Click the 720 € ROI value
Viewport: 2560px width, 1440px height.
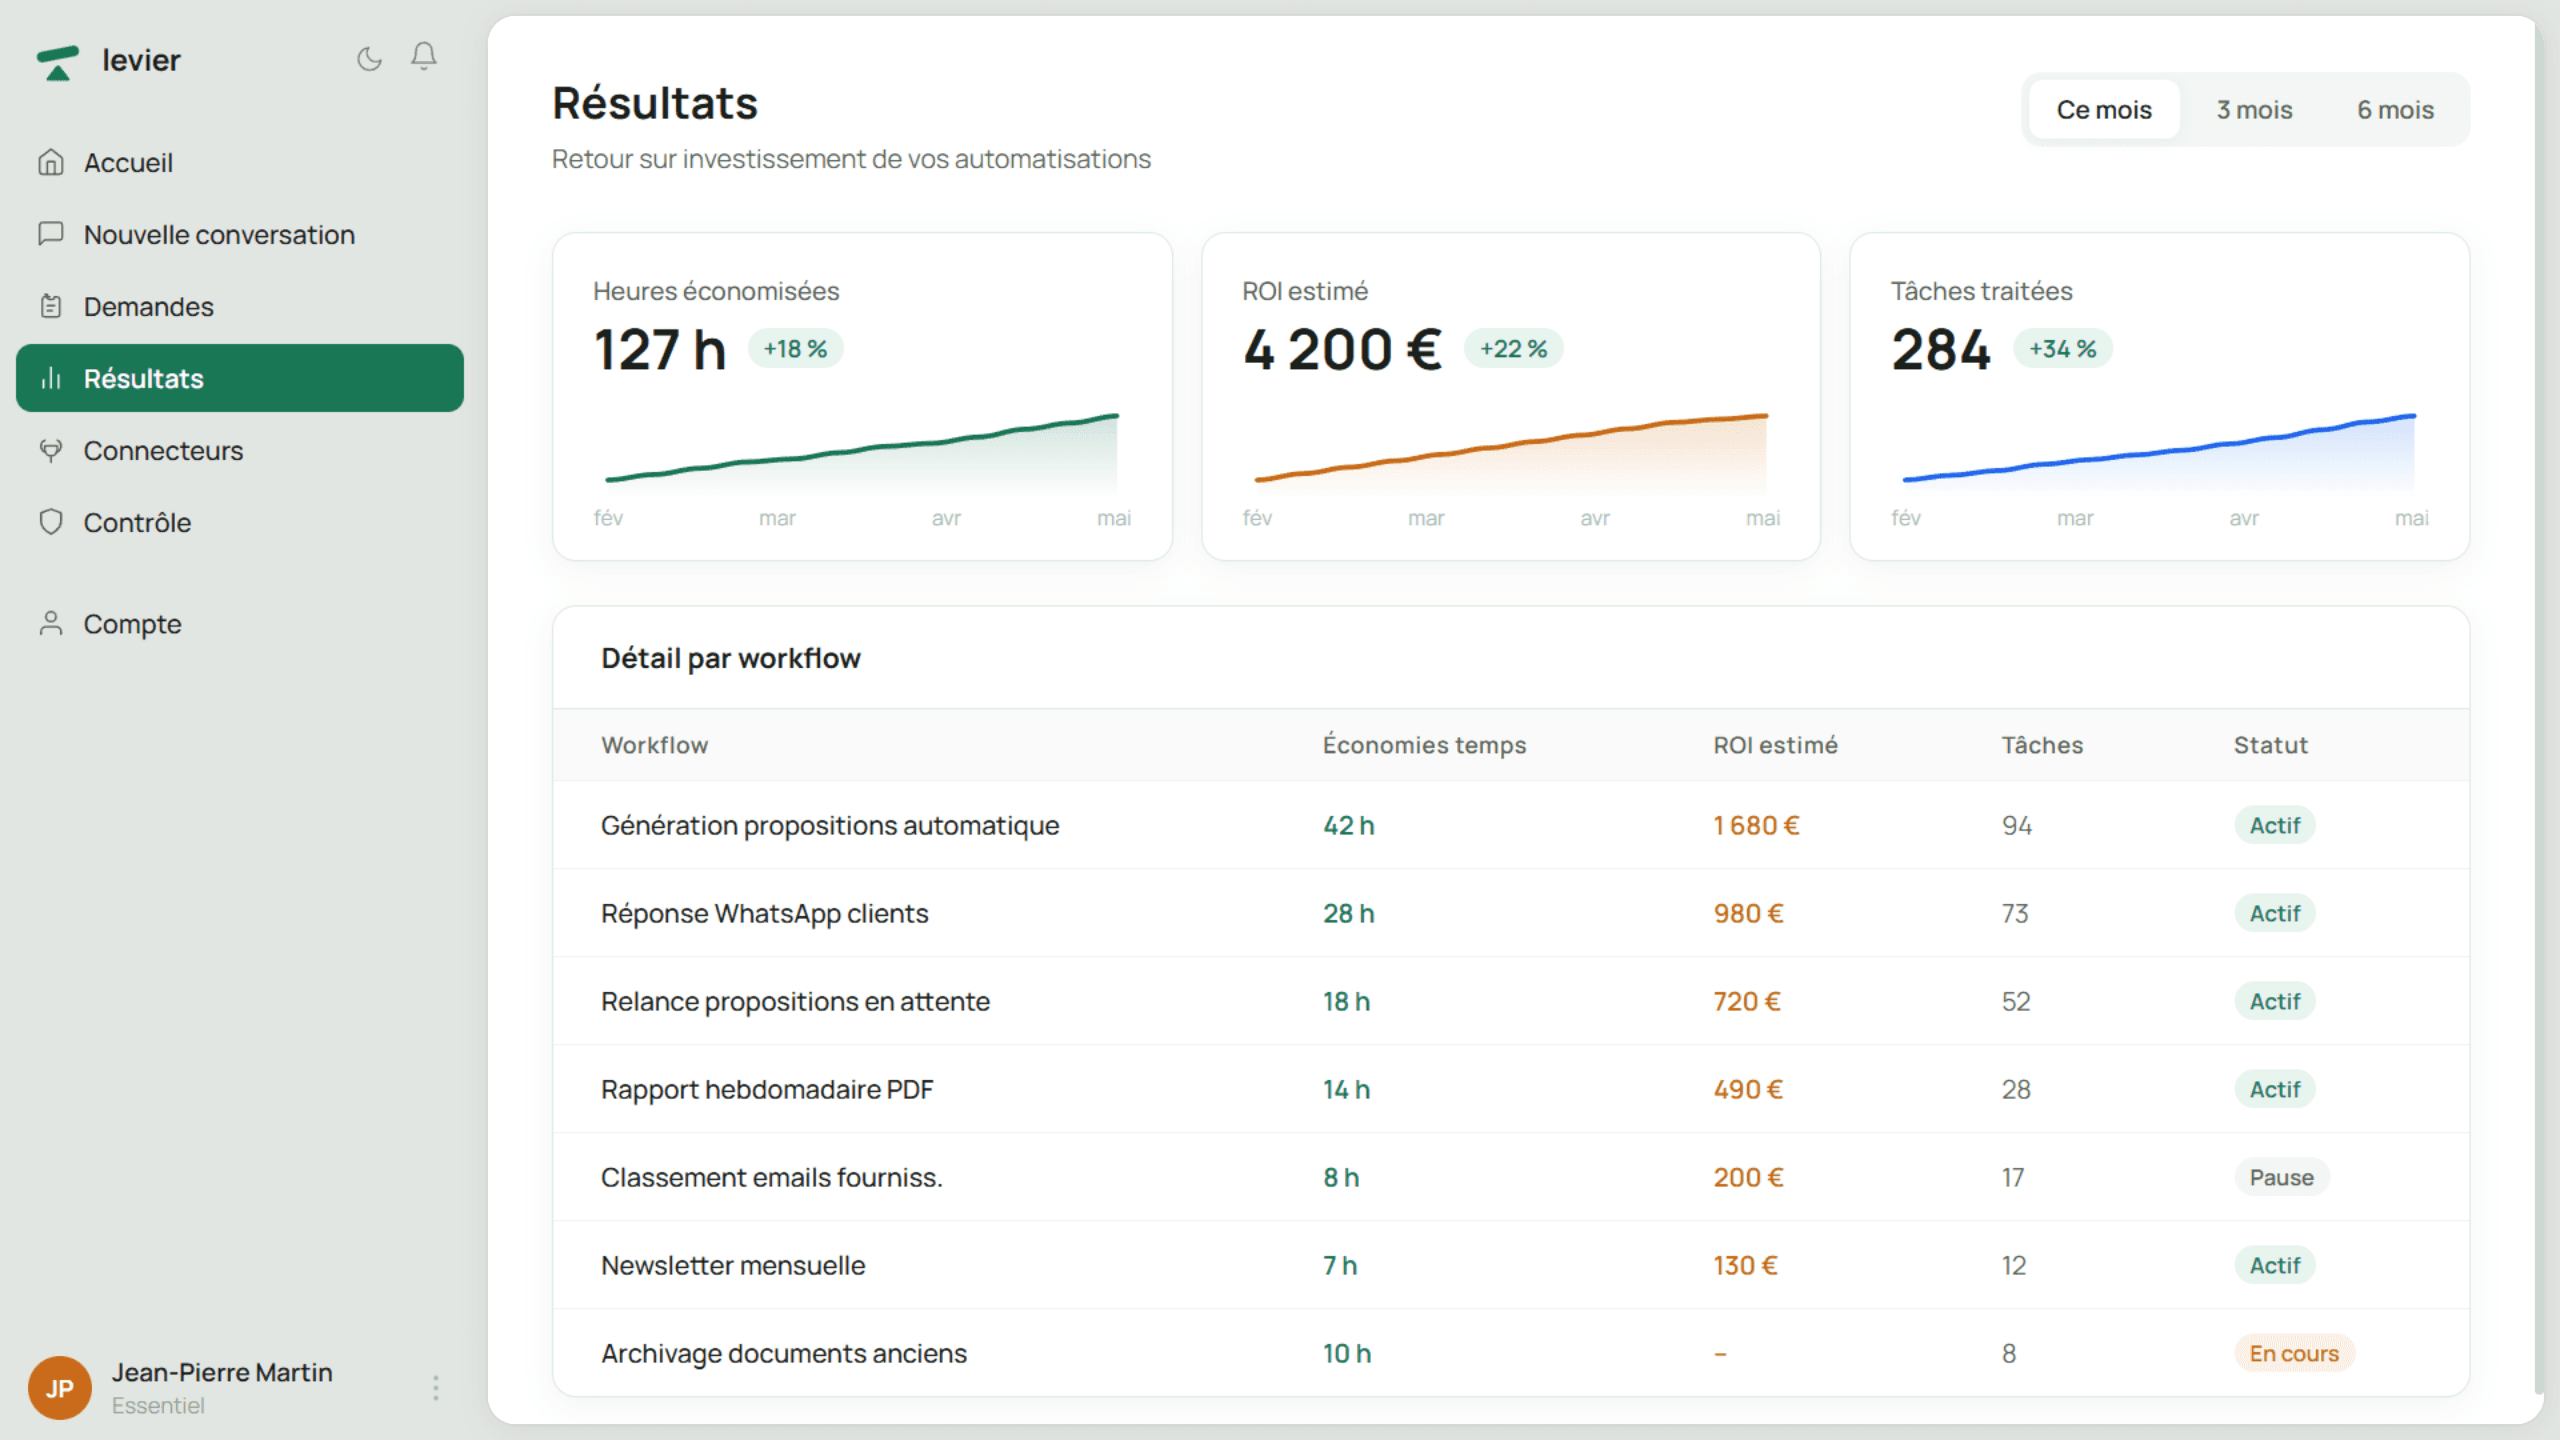(1747, 1001)
